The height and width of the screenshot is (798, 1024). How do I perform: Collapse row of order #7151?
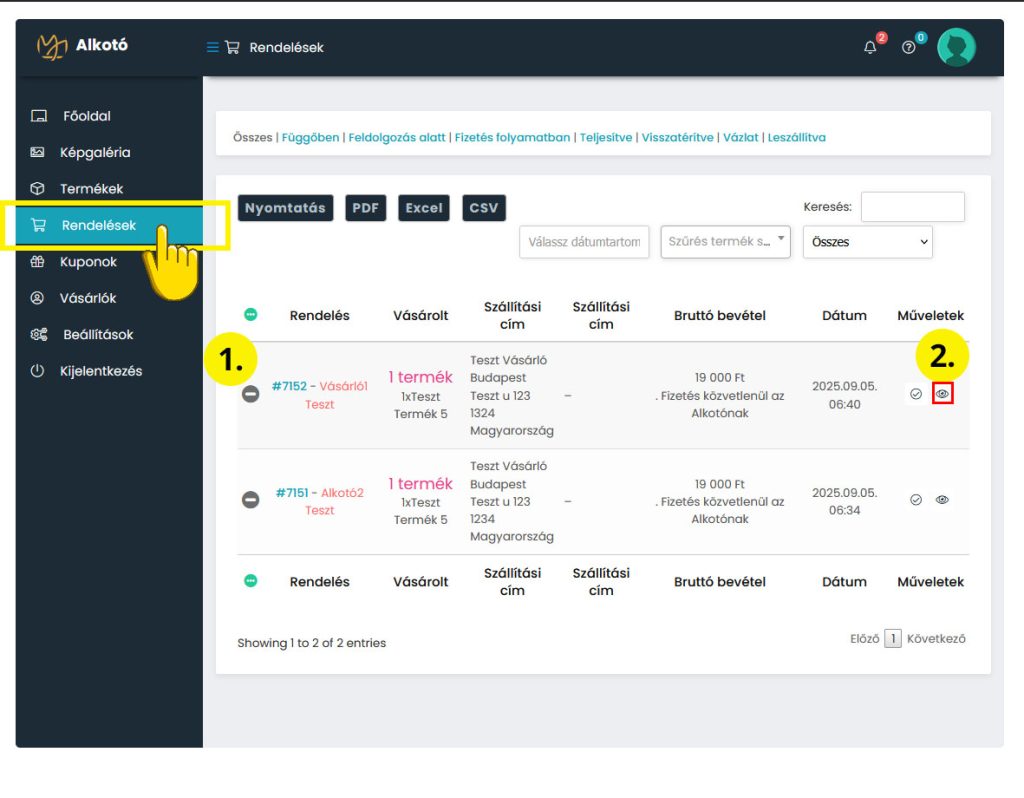[251, 500]
